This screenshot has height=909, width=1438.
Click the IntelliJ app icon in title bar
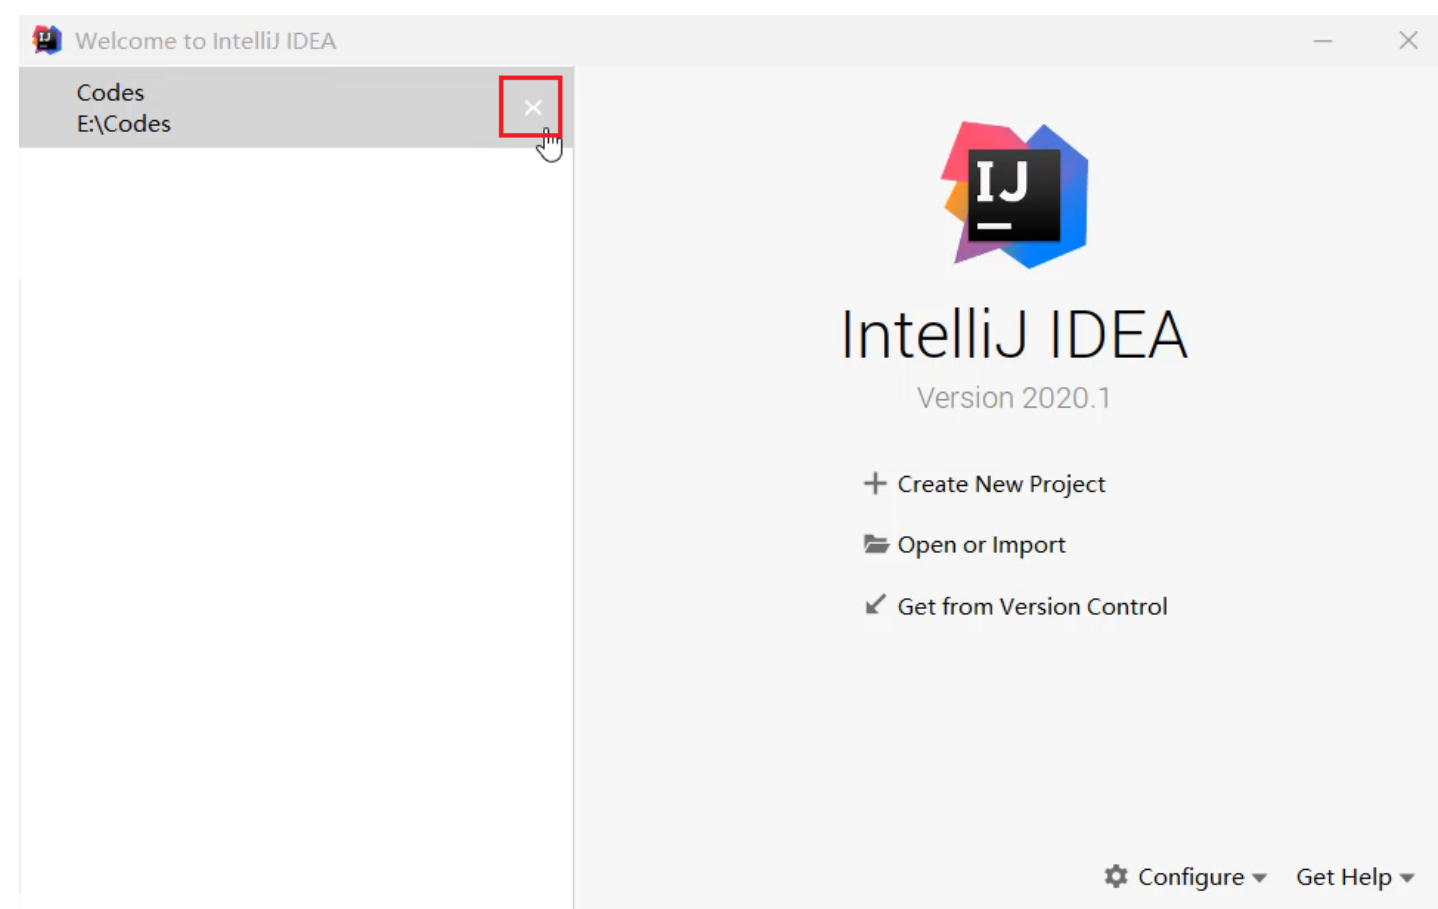point(46,40)
